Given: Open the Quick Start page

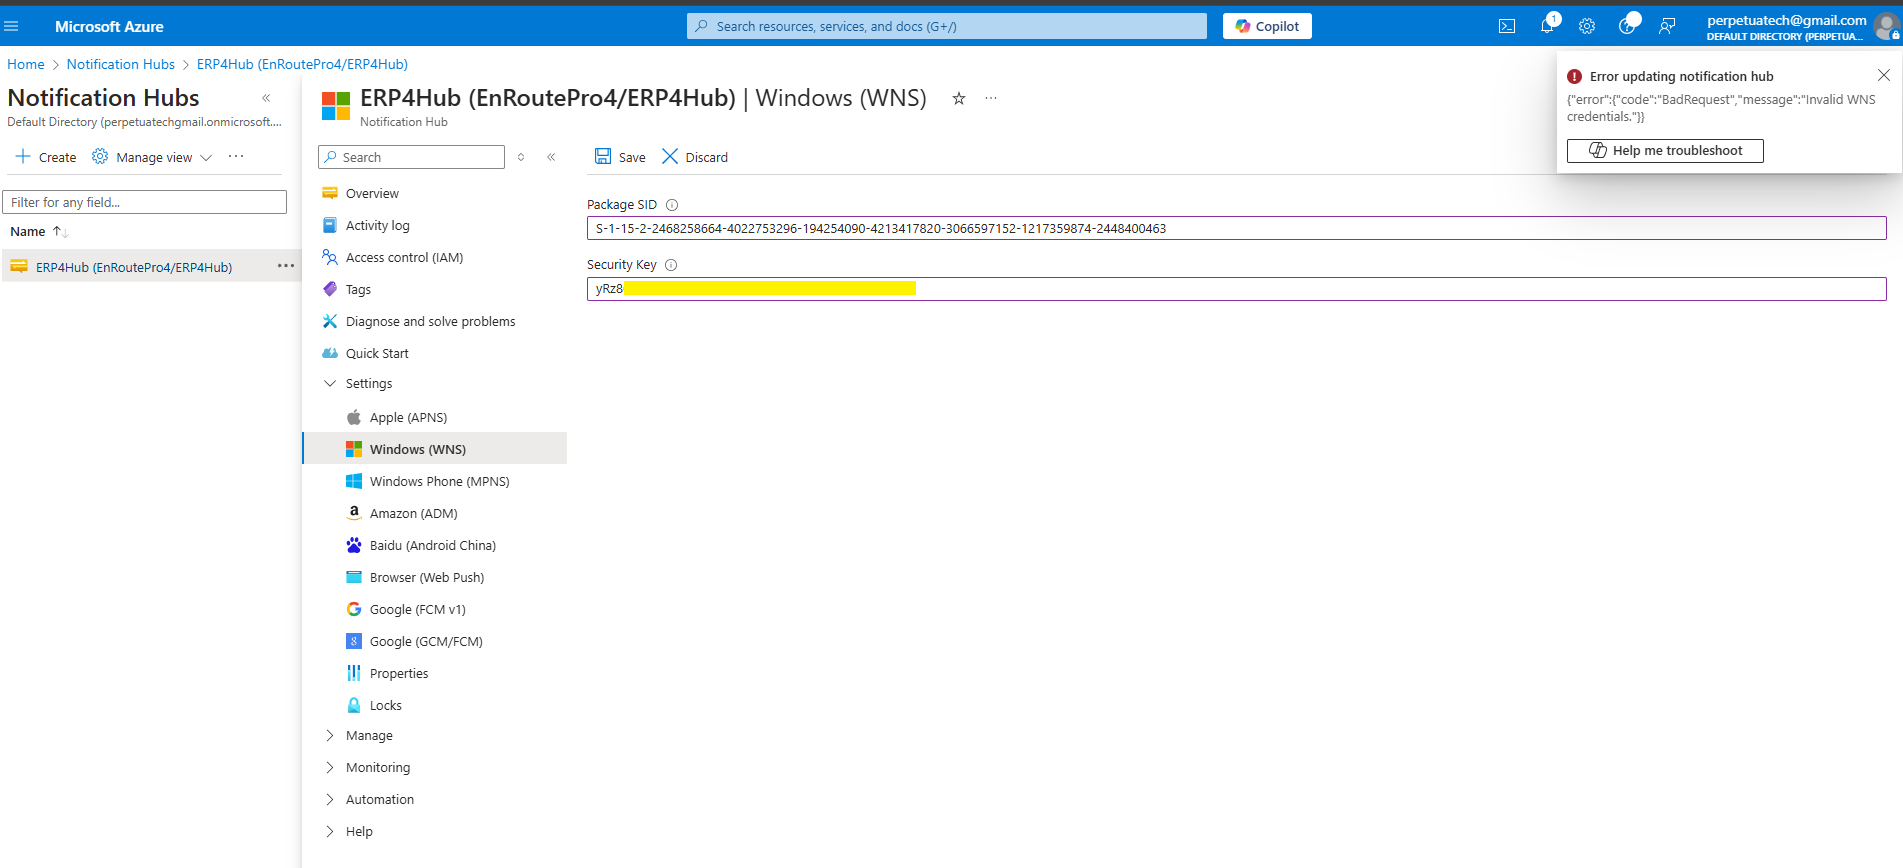Looking at the screenshot, I should pos(377,353).
